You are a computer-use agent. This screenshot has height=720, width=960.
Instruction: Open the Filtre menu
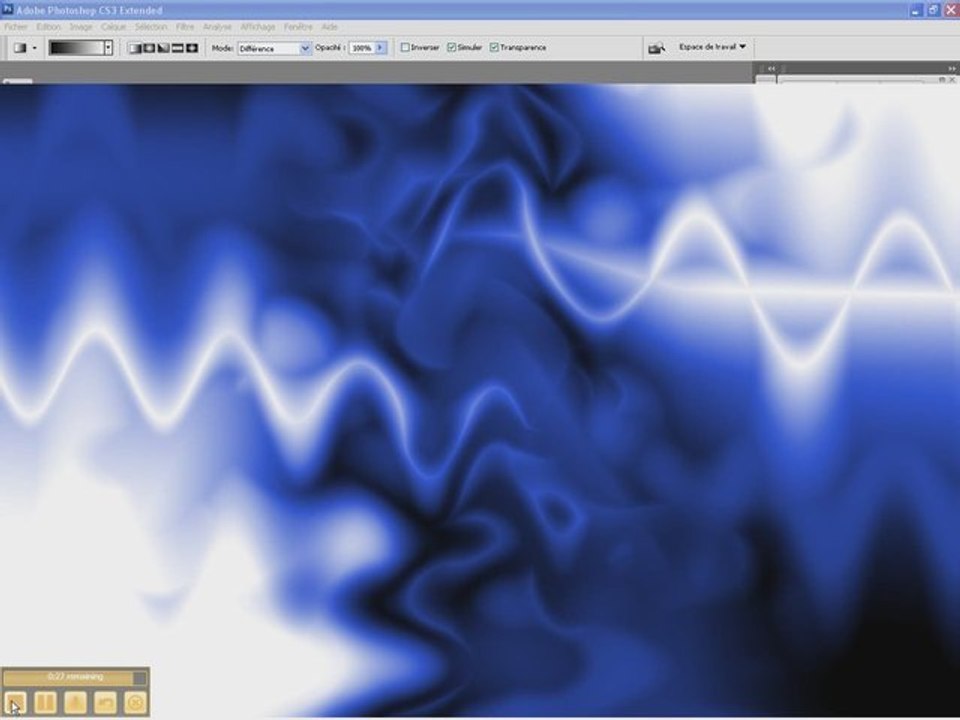coord(185,27)
